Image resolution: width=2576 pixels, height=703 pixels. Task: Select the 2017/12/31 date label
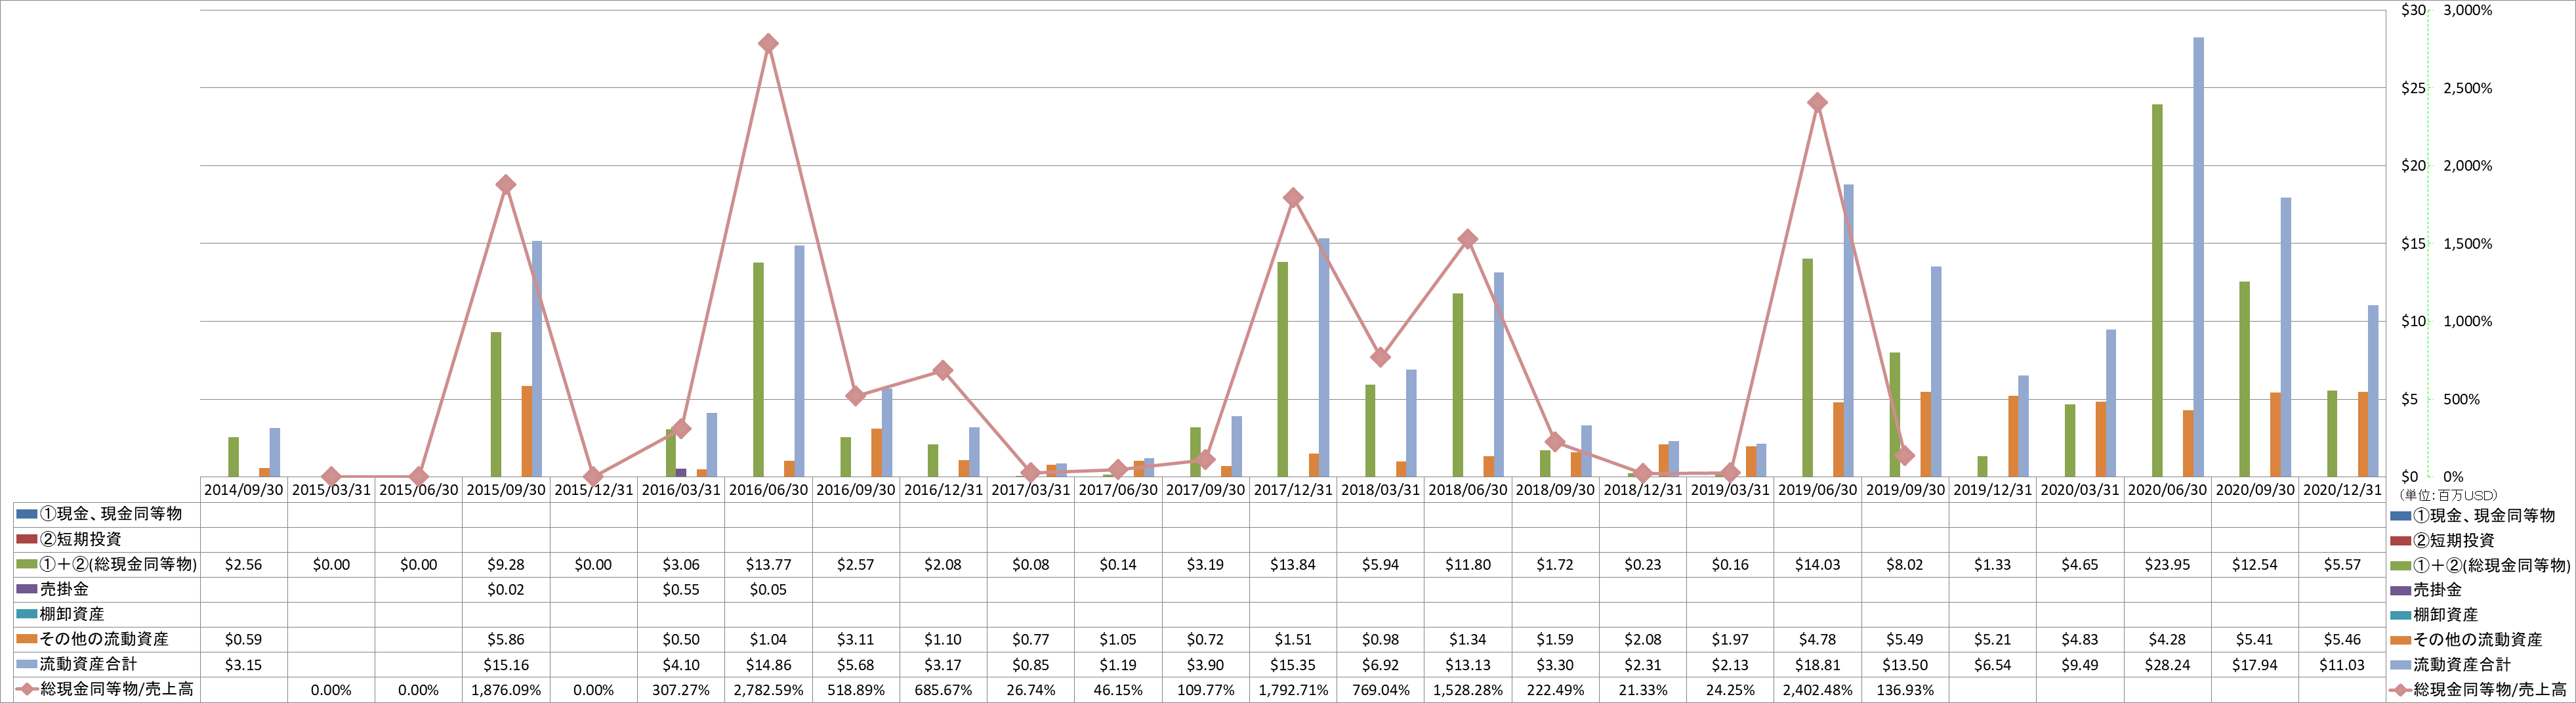pos(1293,490)
